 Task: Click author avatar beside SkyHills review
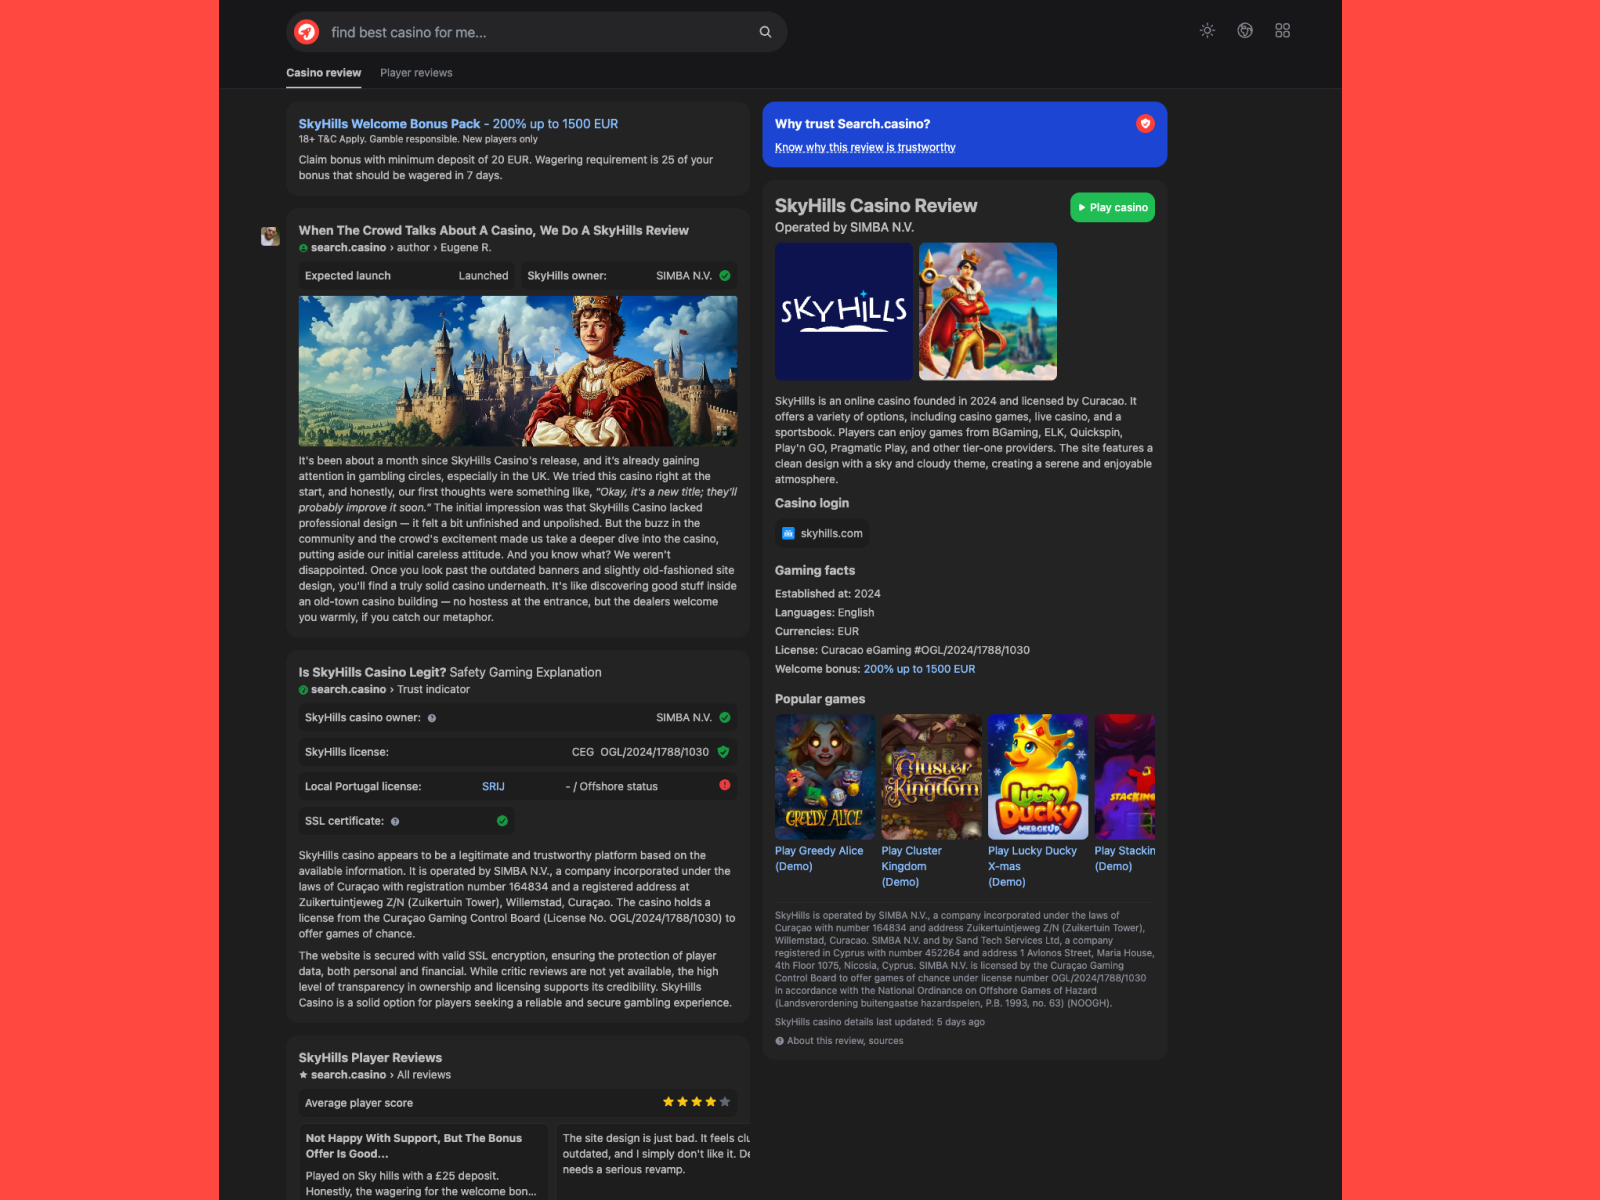[270, 236]
